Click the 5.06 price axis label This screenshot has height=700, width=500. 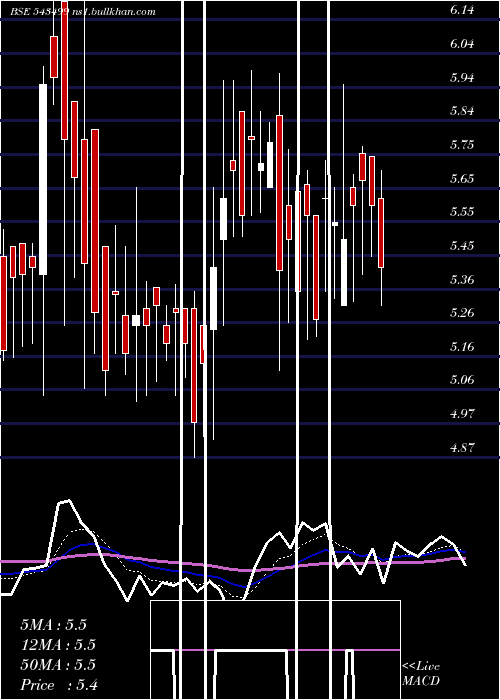(462, 380)
